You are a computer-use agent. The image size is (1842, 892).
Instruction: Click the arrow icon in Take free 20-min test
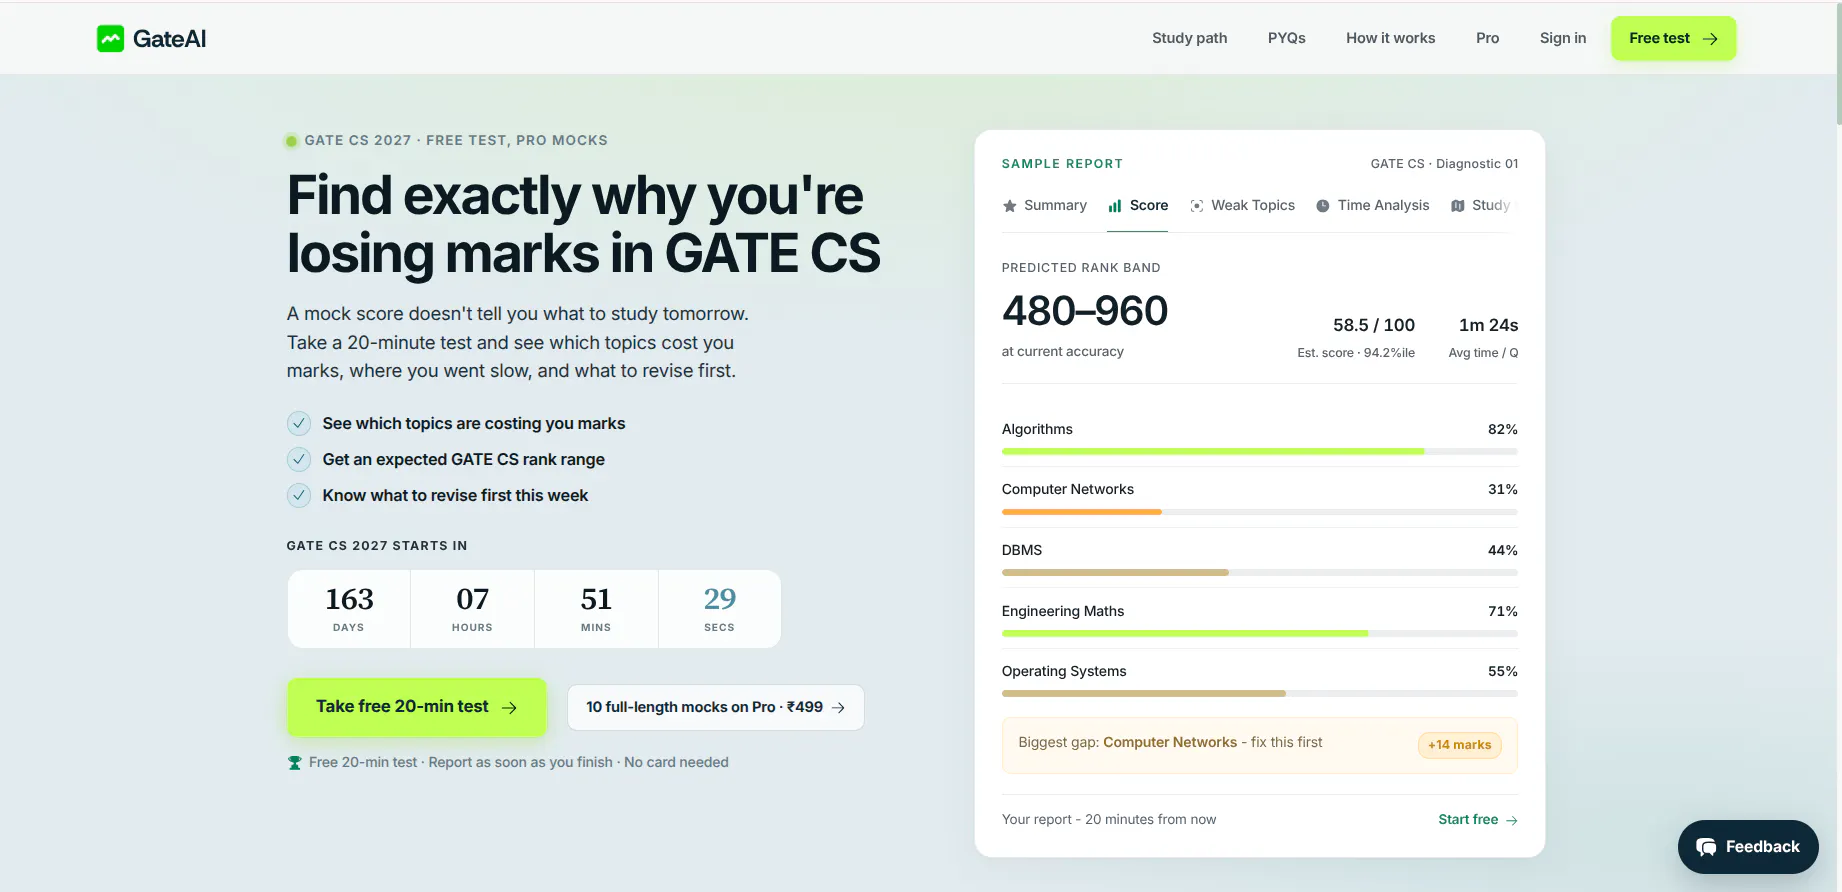click(509, 708)
